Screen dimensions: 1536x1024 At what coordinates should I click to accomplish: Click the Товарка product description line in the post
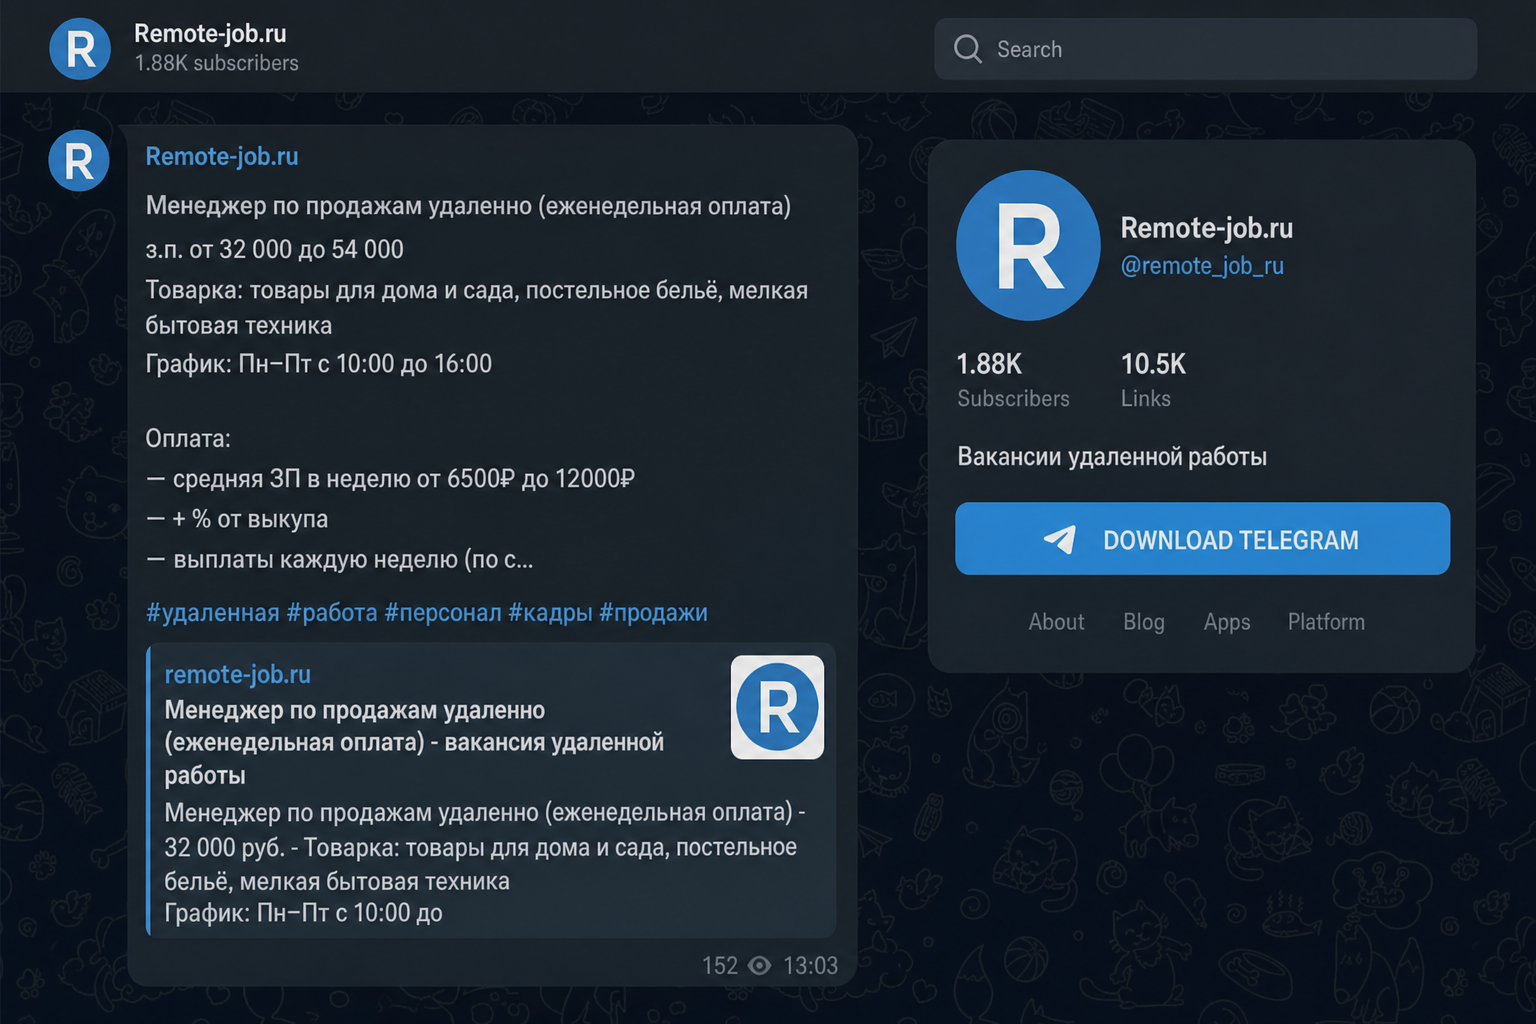(x=476, y=307)
